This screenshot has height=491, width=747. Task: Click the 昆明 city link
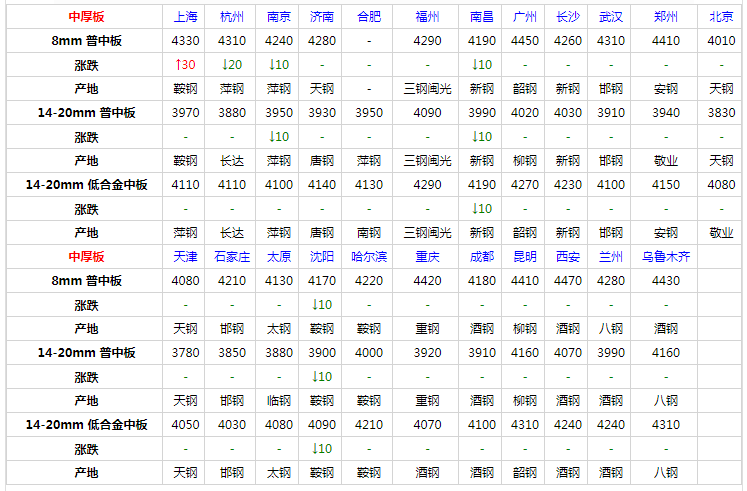click(524, 257)
